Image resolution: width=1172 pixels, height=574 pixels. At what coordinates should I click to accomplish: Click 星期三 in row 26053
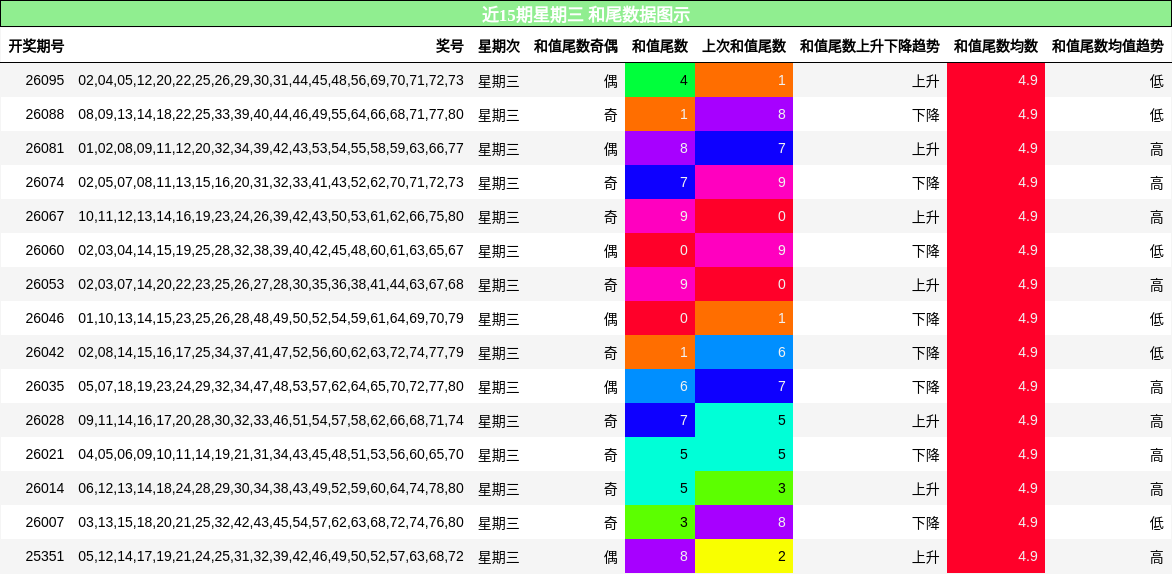tap(499, 285)
